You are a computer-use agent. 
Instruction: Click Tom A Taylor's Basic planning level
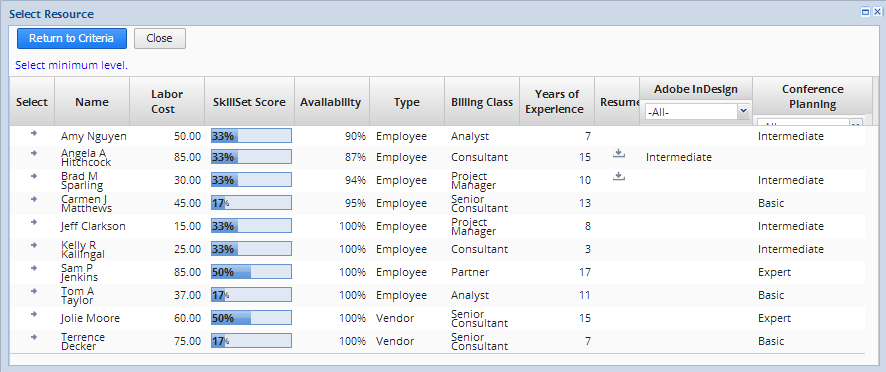[x=771, y=295]
